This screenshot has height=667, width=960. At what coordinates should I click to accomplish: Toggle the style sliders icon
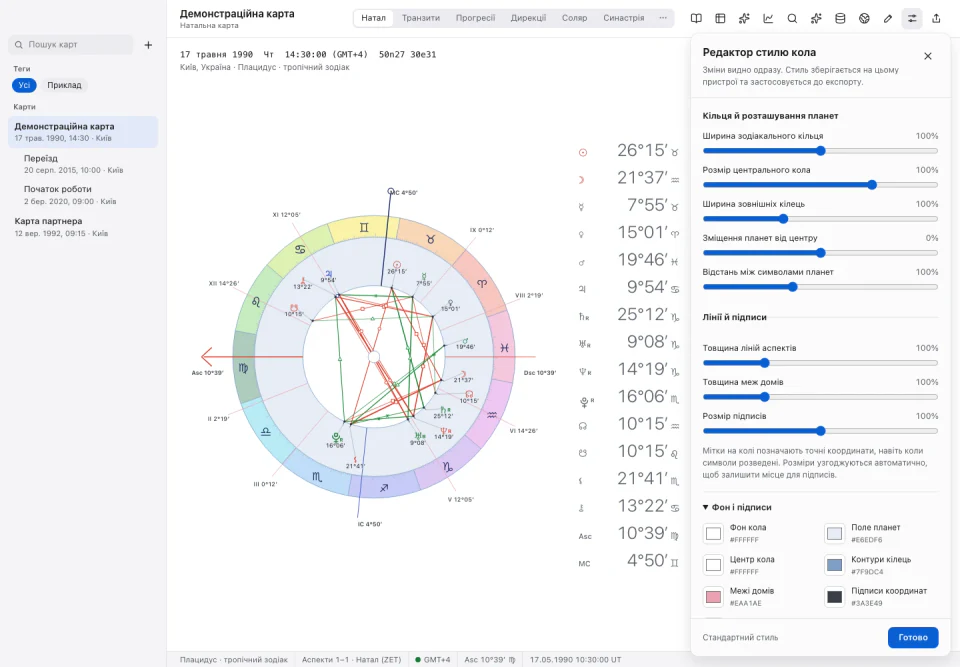coord(912,18)
